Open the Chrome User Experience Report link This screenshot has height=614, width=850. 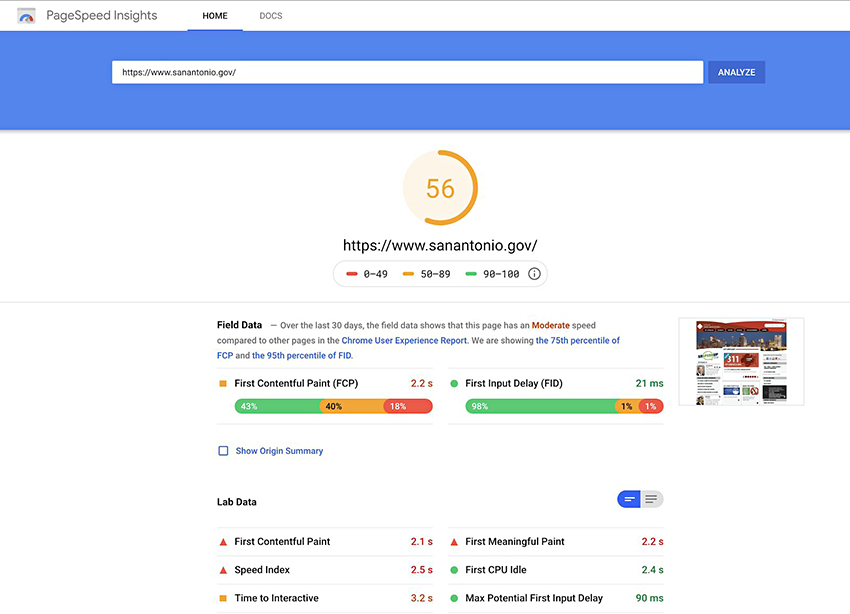point(404,340)
